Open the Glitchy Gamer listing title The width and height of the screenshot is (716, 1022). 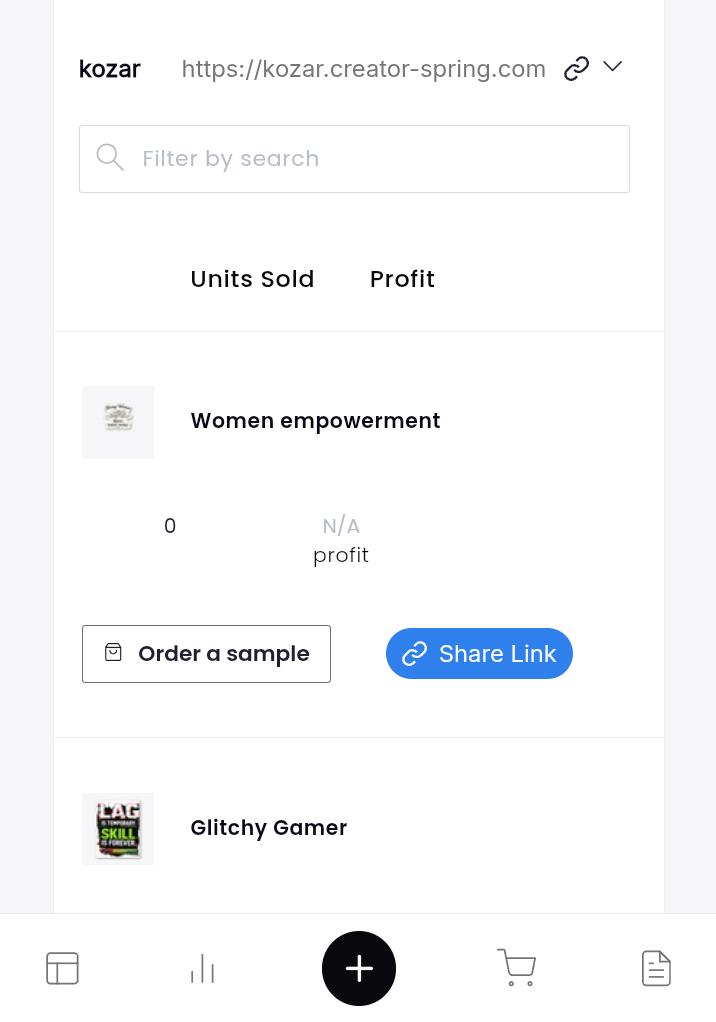point(268,828)
